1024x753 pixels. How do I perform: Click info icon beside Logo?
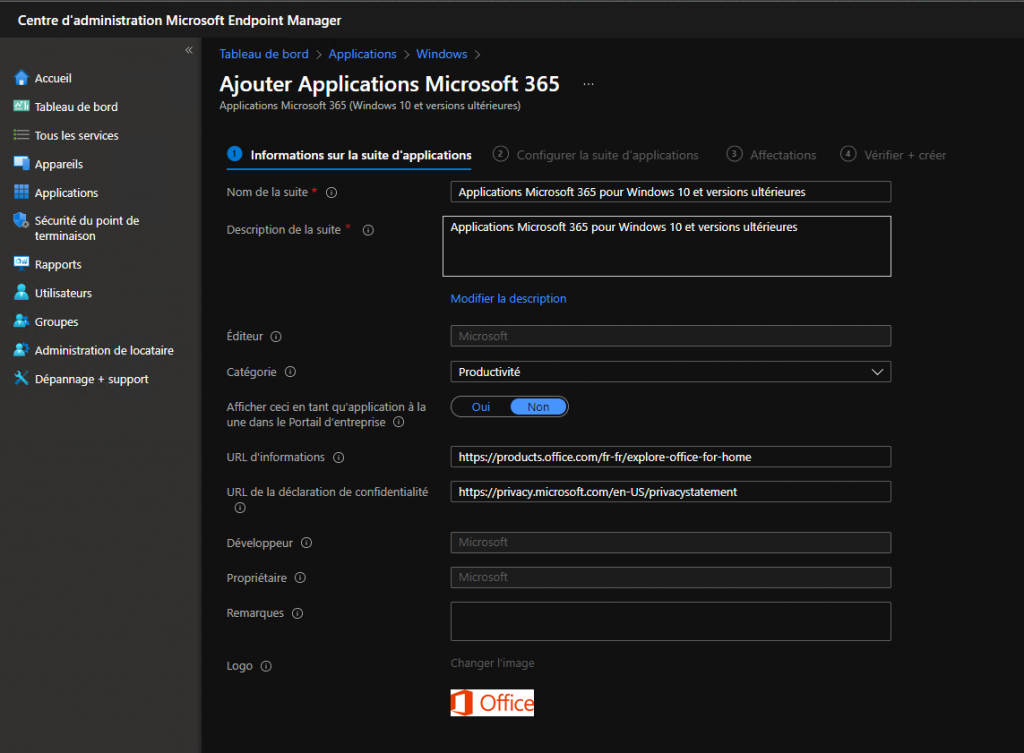[266, 666]
